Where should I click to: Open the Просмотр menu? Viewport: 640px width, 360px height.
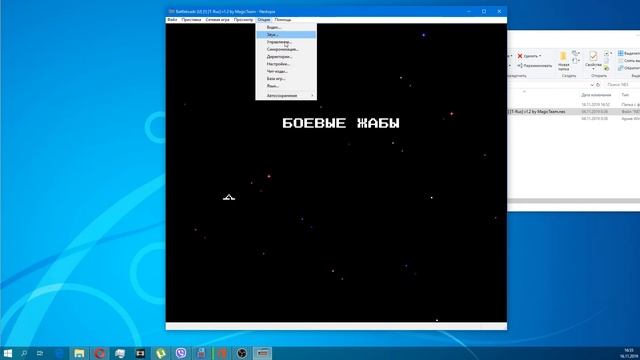(x=243, y=20)
